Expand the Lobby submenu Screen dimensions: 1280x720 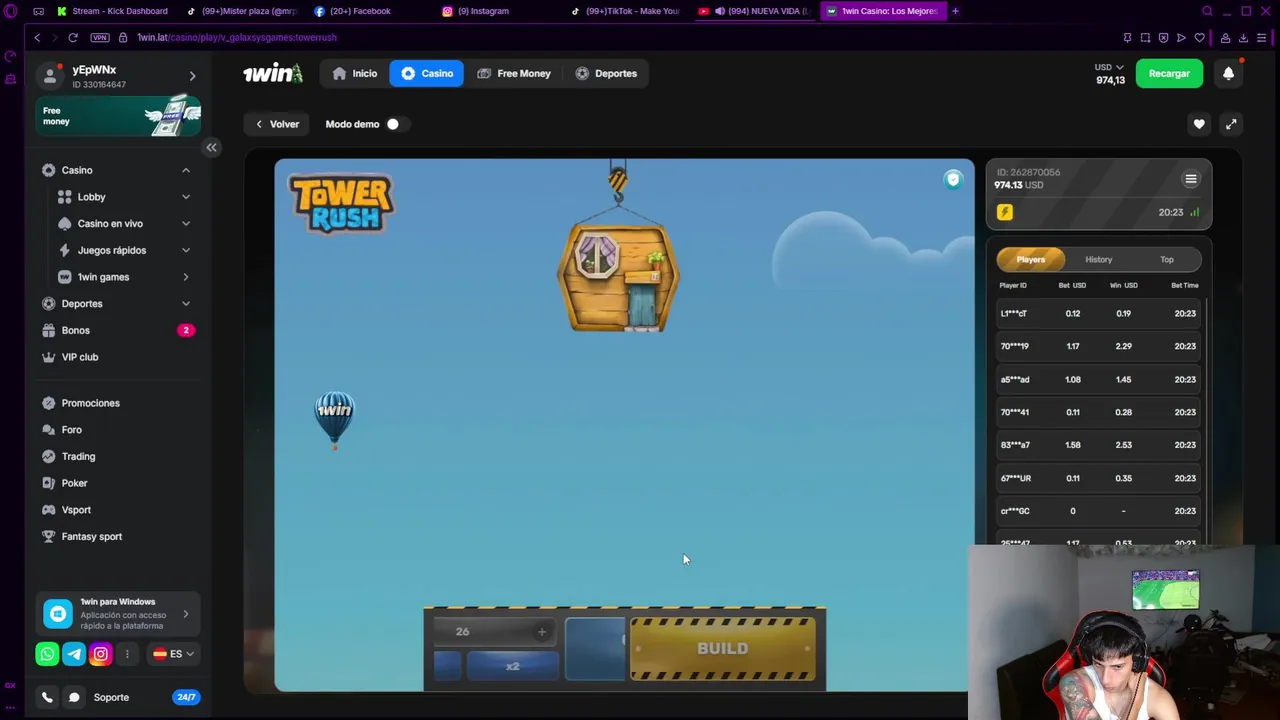(x=186, y=197)
